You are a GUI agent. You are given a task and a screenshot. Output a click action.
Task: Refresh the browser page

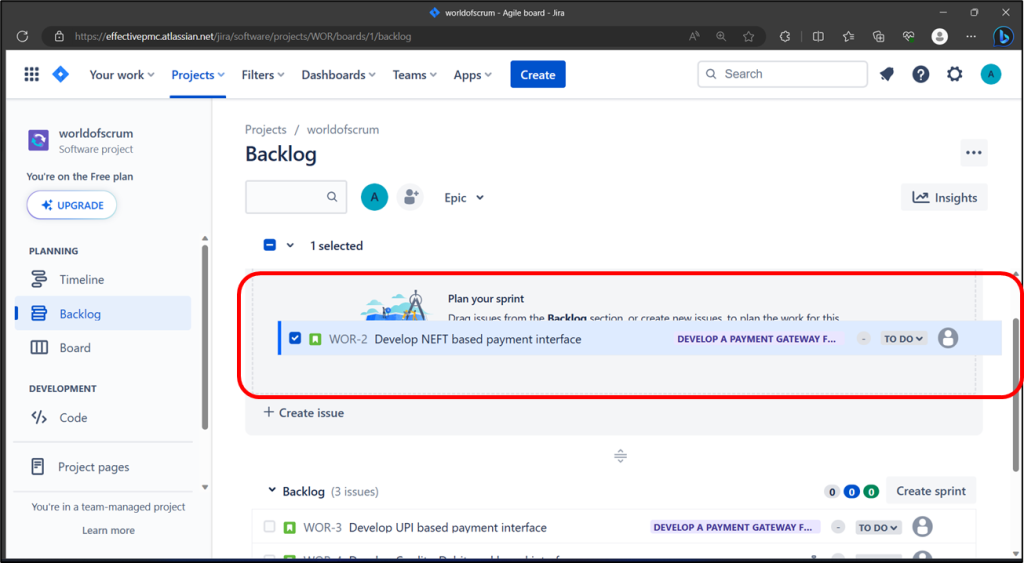click(x=22, y=37)
